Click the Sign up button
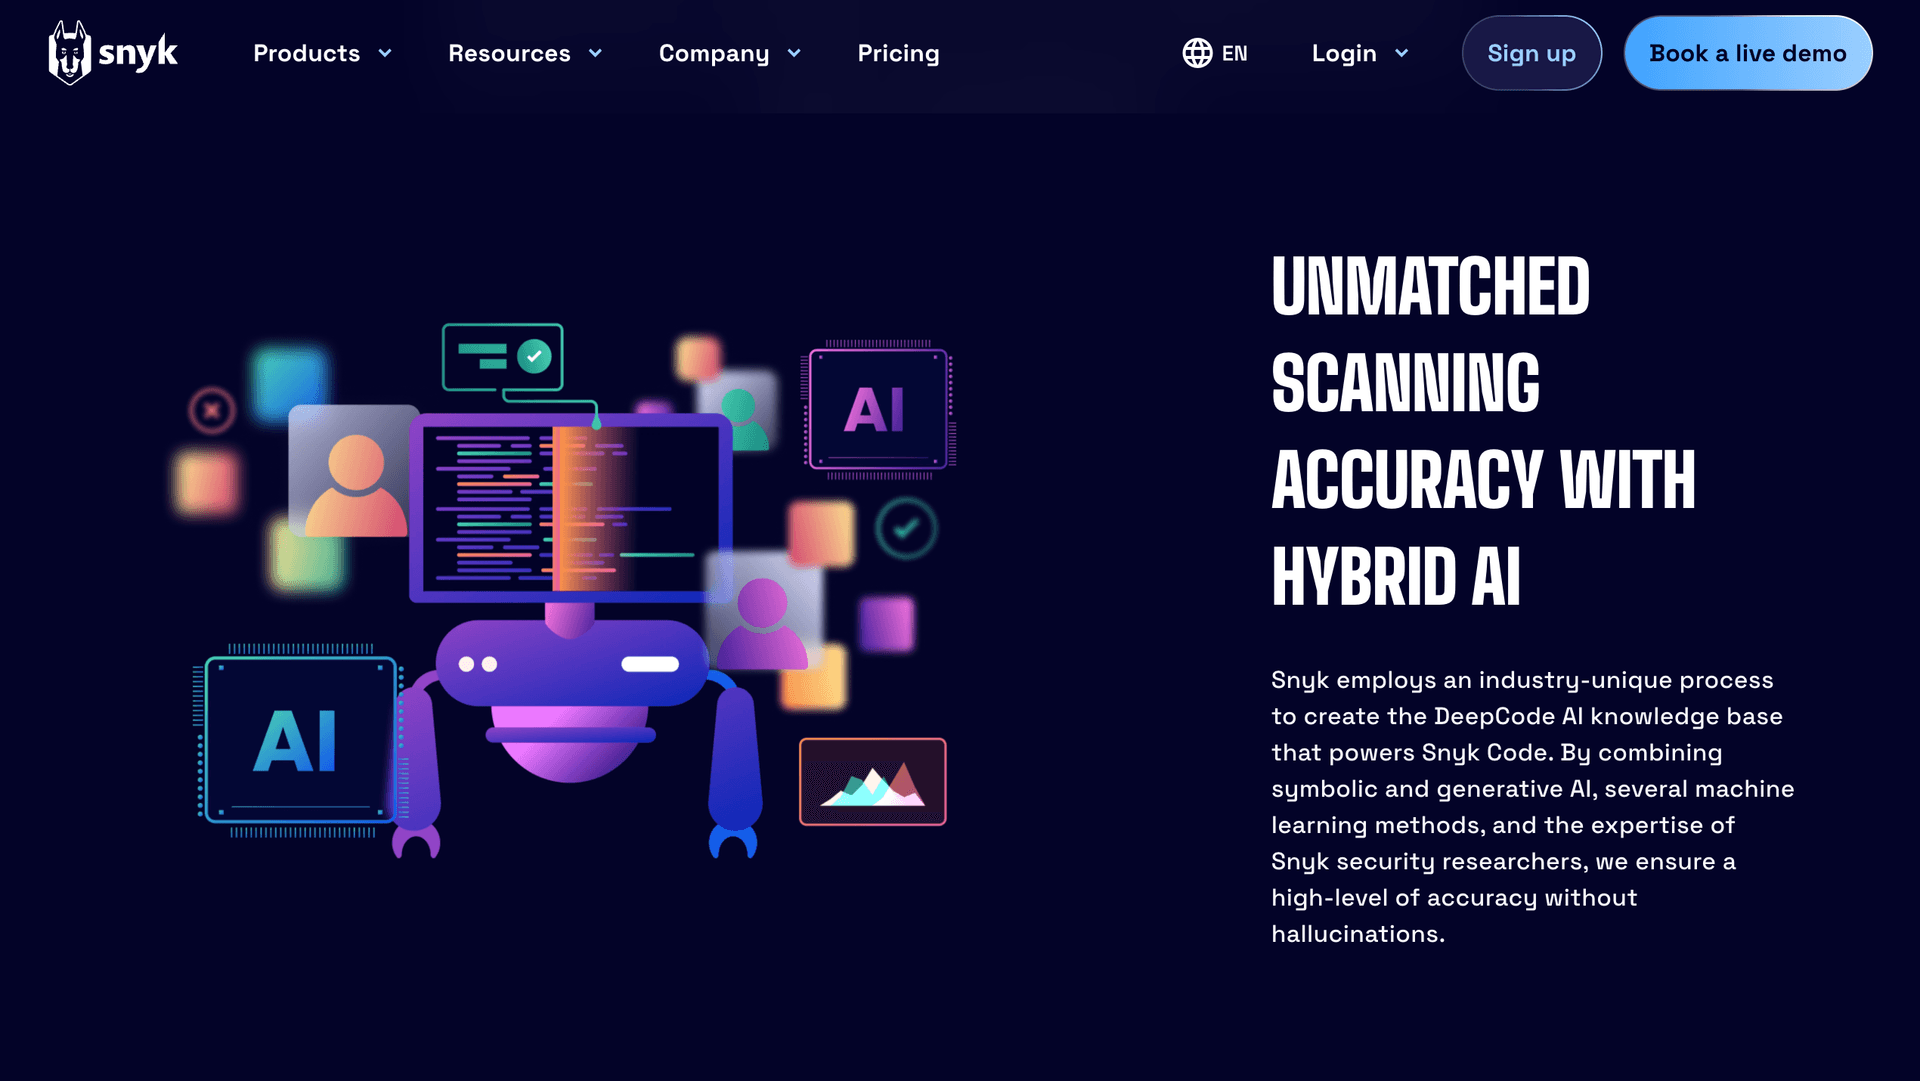This screenshot has height=1081, width=1920. point(1532,53)
